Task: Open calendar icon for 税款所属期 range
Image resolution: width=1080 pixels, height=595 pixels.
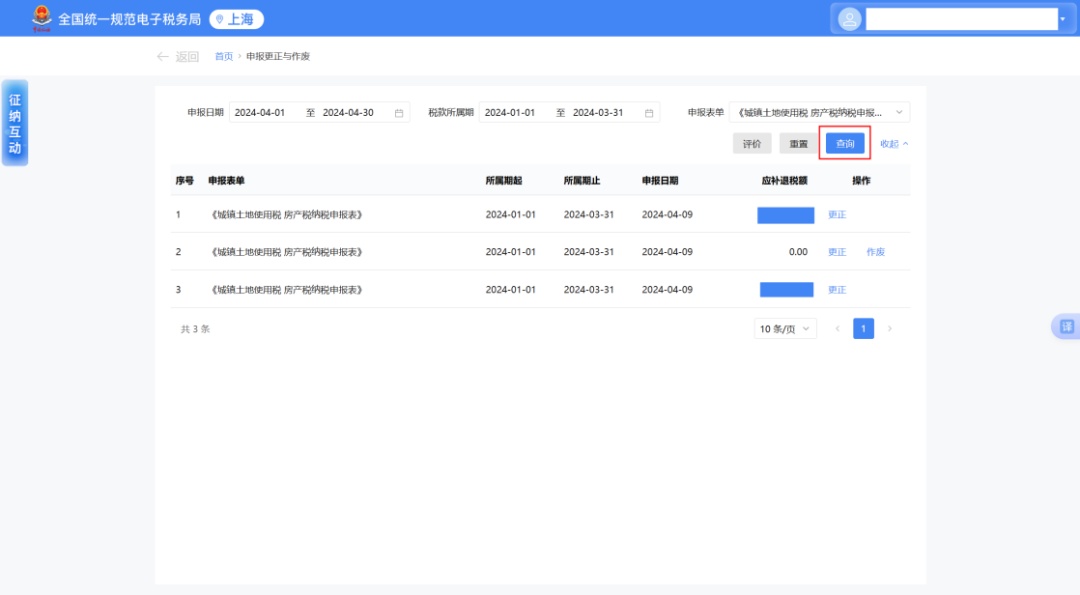Action: tap(649, 113)
